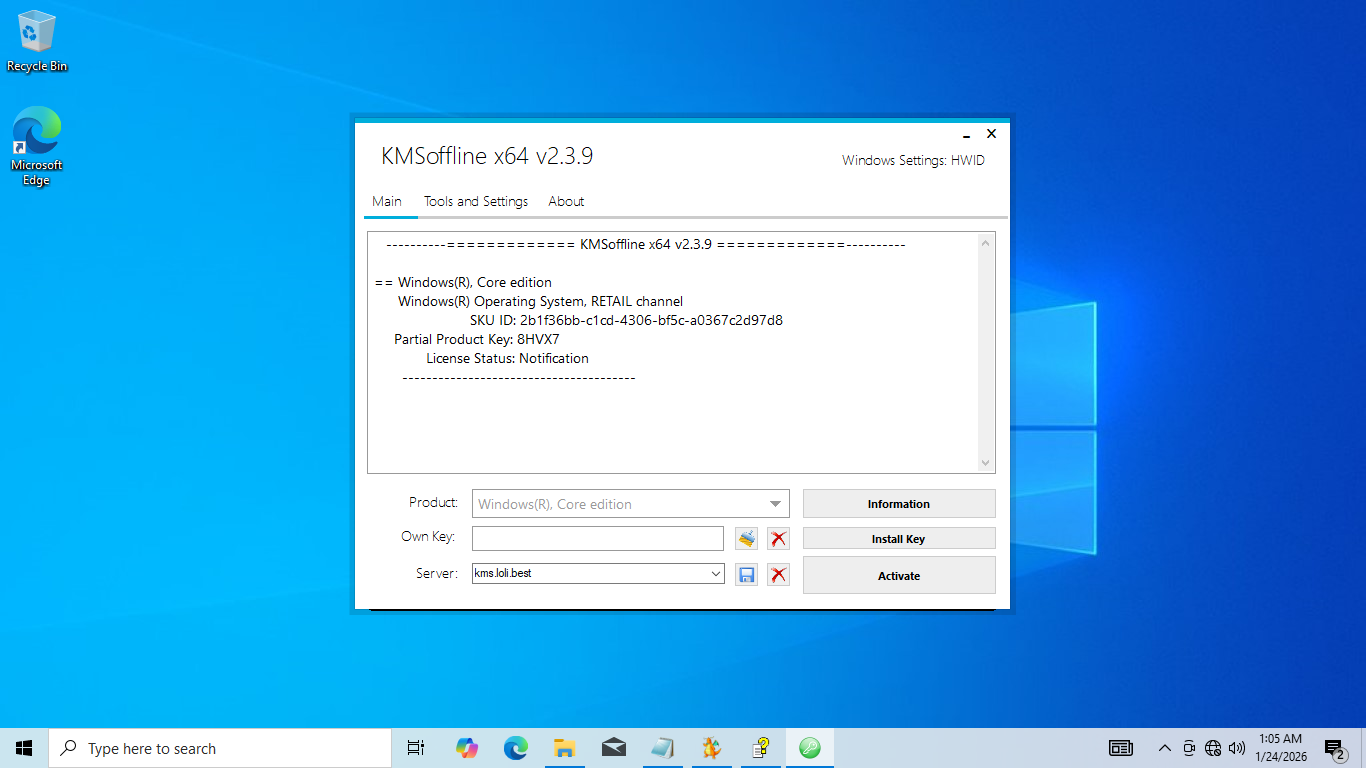Save the server using the floppy disk icon

click(x=746, y=575)
